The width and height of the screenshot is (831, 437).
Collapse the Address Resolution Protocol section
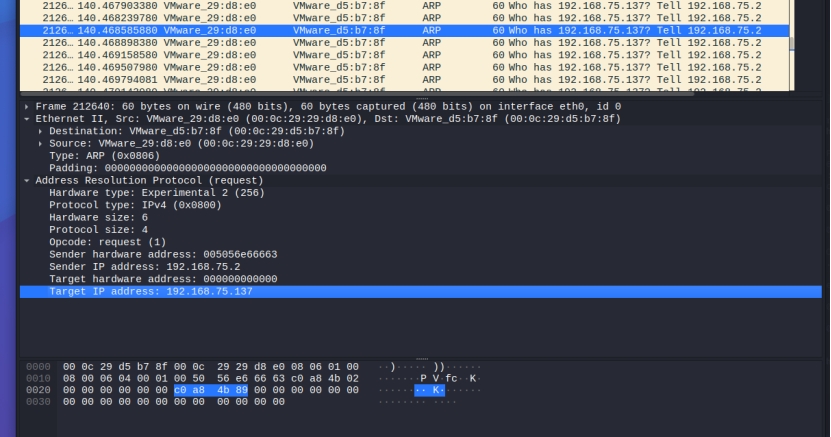(x=26, y=180)
